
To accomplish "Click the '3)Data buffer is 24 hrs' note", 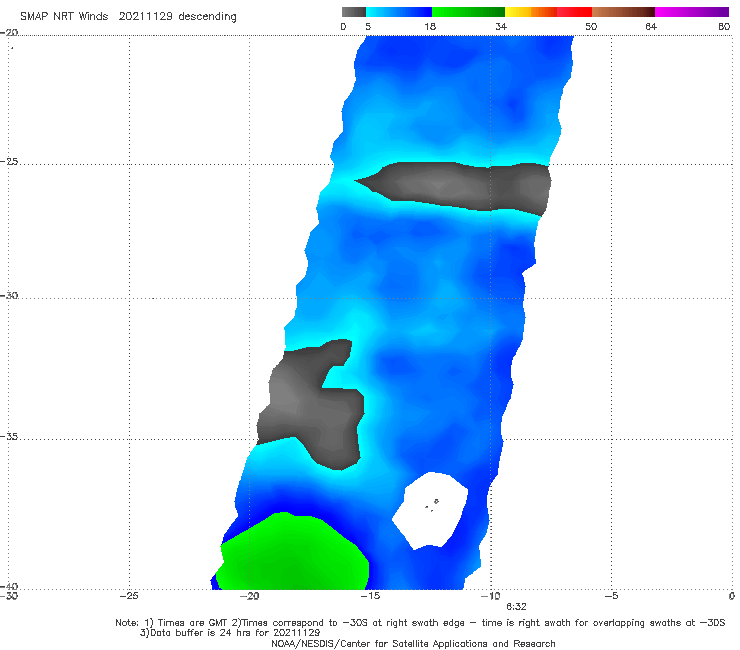I will click(x=230, y=633).
